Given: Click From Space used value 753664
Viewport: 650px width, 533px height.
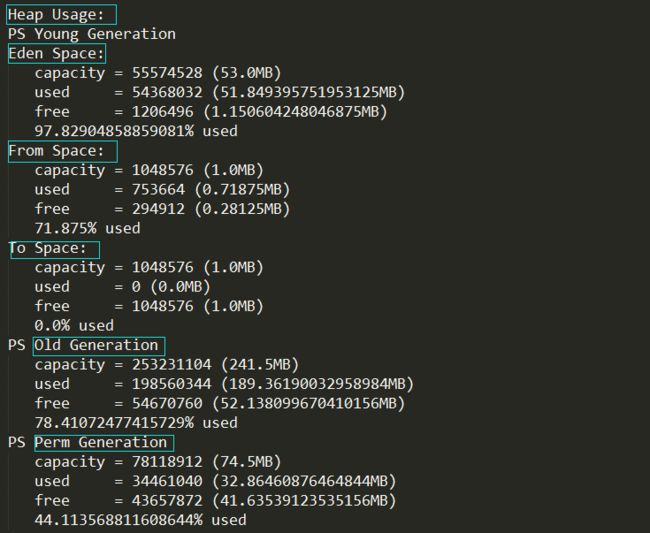Looking at the screenshot, I should tap(158, 190).
